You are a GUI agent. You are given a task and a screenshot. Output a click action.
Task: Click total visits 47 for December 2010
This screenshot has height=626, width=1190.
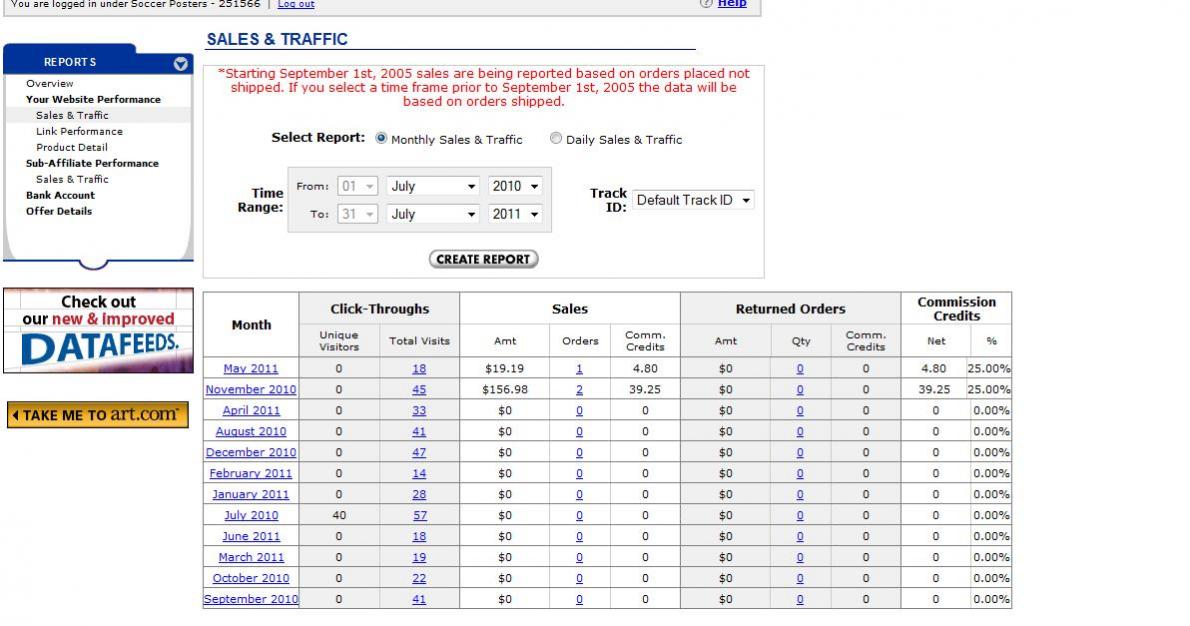point(419,452)
